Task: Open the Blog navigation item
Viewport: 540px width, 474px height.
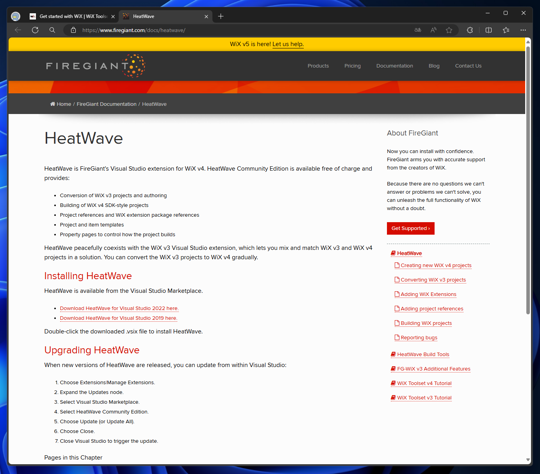Action: 434,66
